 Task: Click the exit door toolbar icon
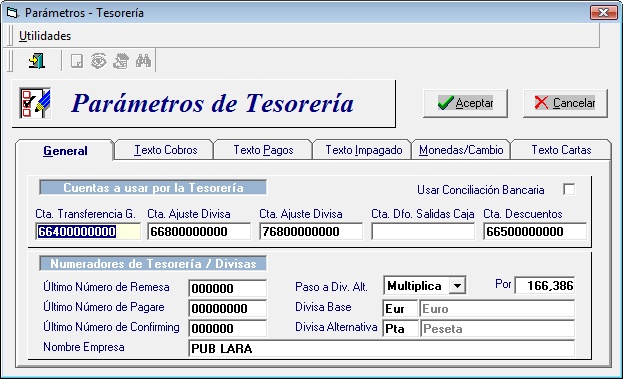pos(37,61)
